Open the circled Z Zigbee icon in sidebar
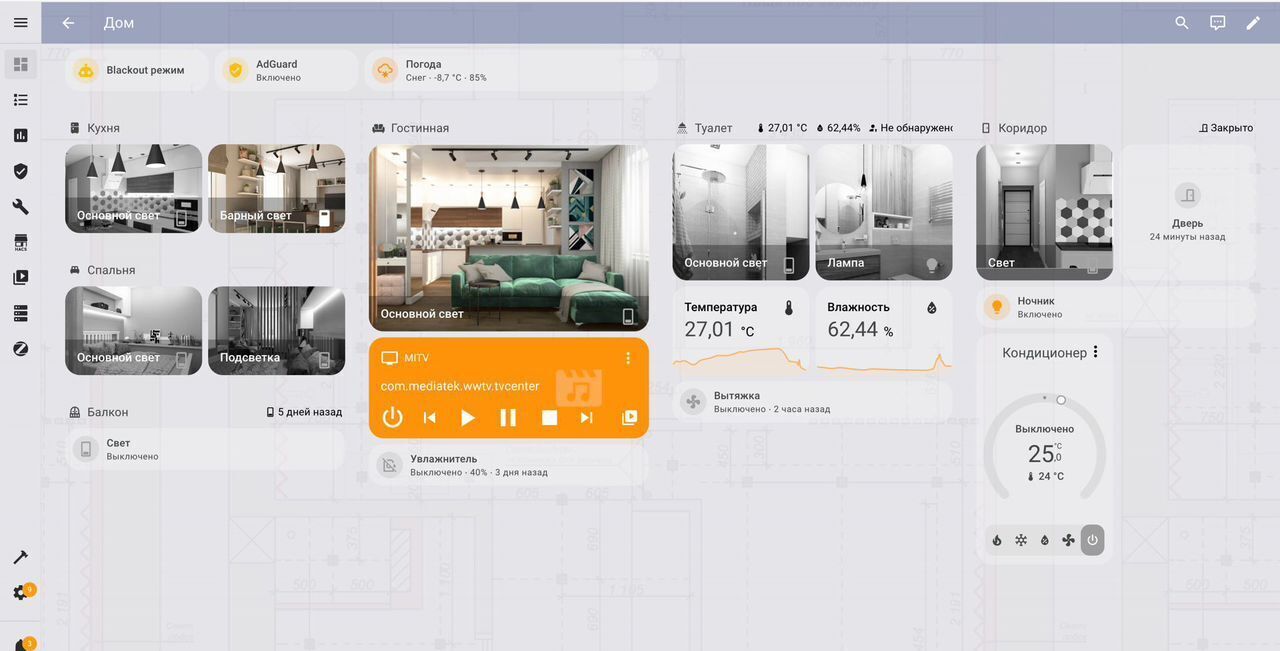Screen dimensions: 1280x651 coord(21,349)
